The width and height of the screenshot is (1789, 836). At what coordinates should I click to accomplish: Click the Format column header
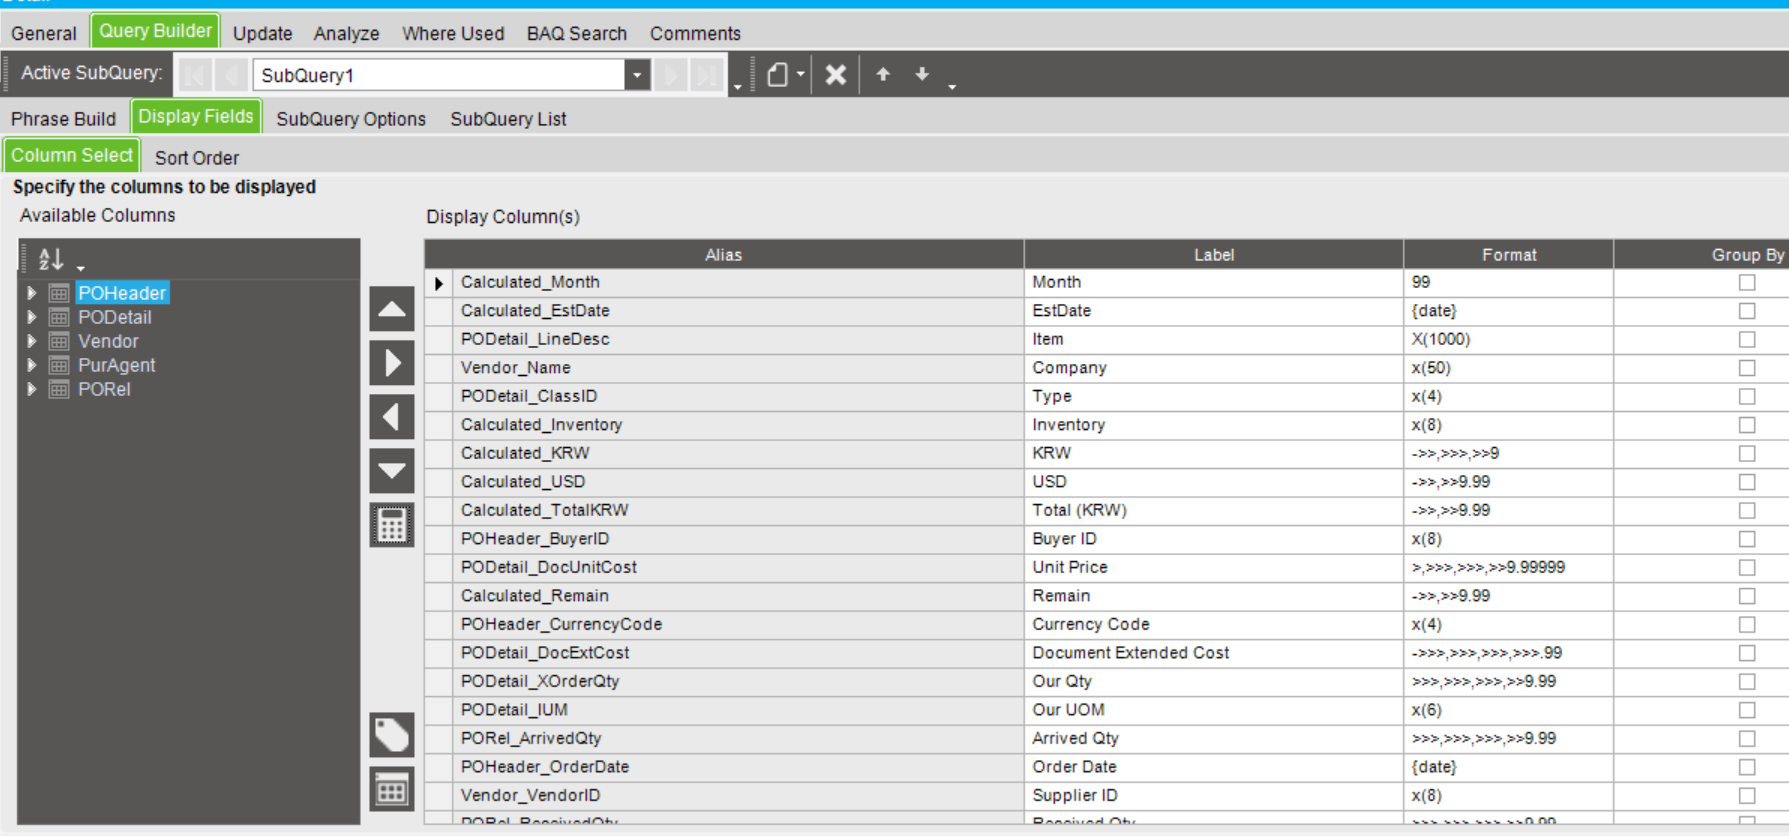(1509, 255)
